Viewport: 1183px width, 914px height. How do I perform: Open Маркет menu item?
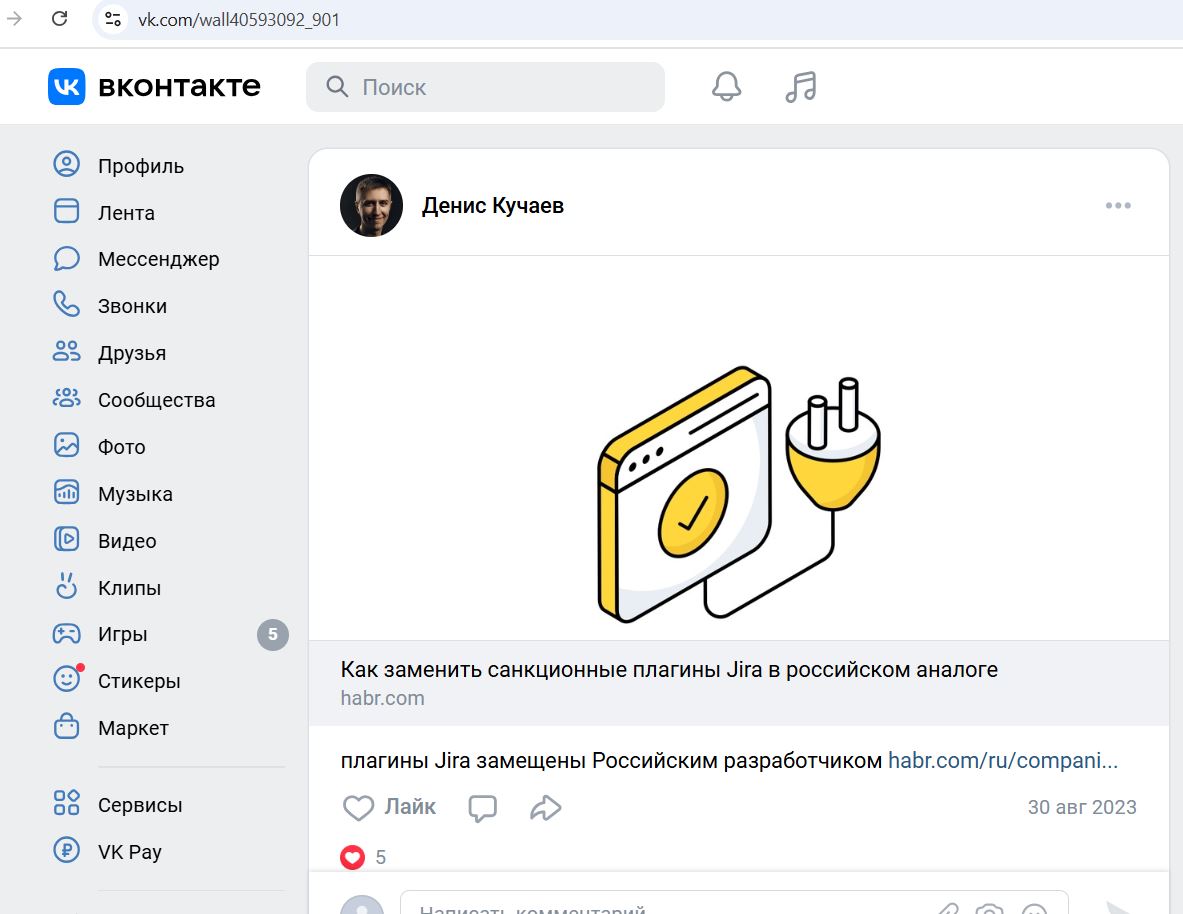click(x=134, y=728)
